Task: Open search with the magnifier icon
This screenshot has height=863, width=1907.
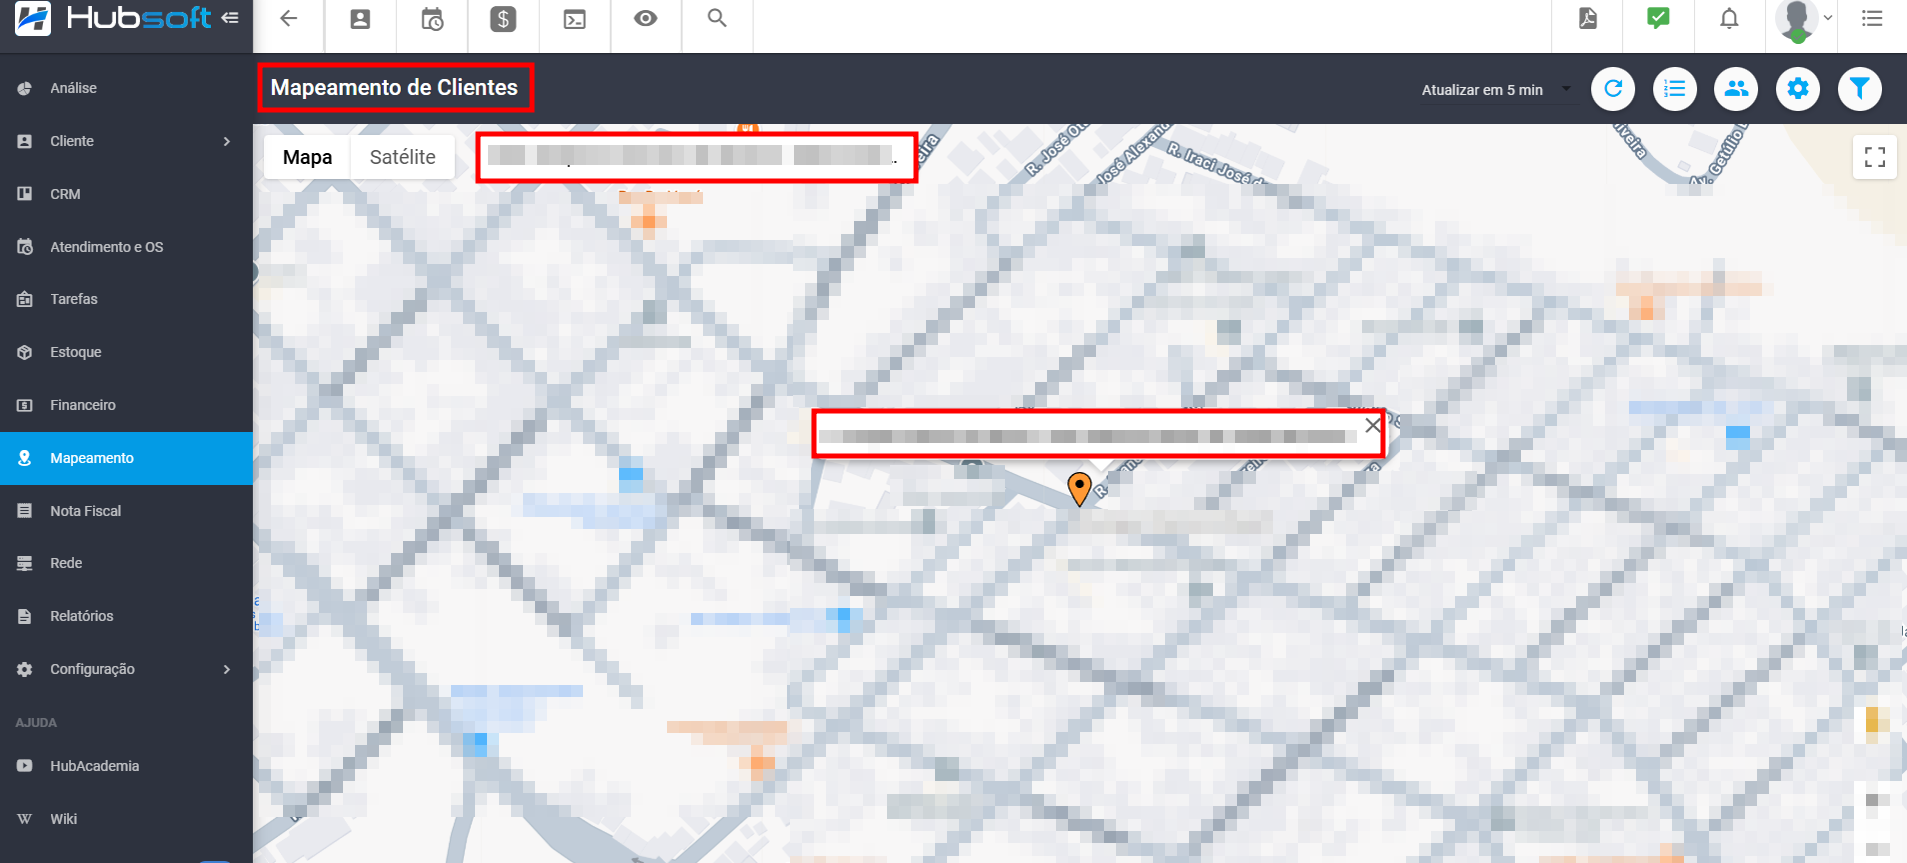Action: 717,18
